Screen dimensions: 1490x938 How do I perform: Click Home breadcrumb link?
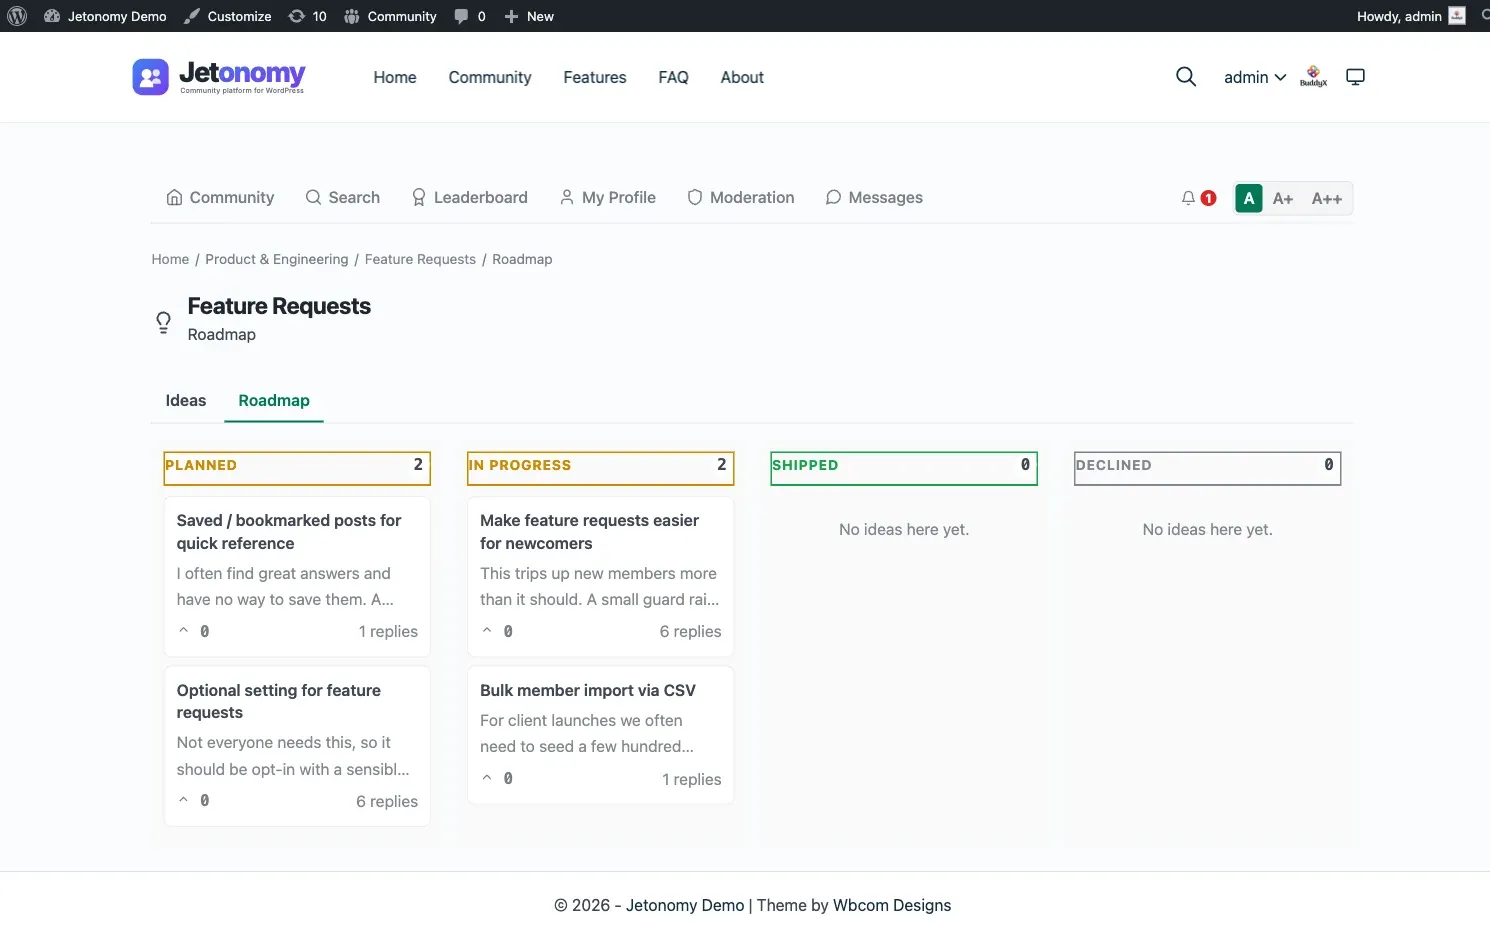[170, 259]
